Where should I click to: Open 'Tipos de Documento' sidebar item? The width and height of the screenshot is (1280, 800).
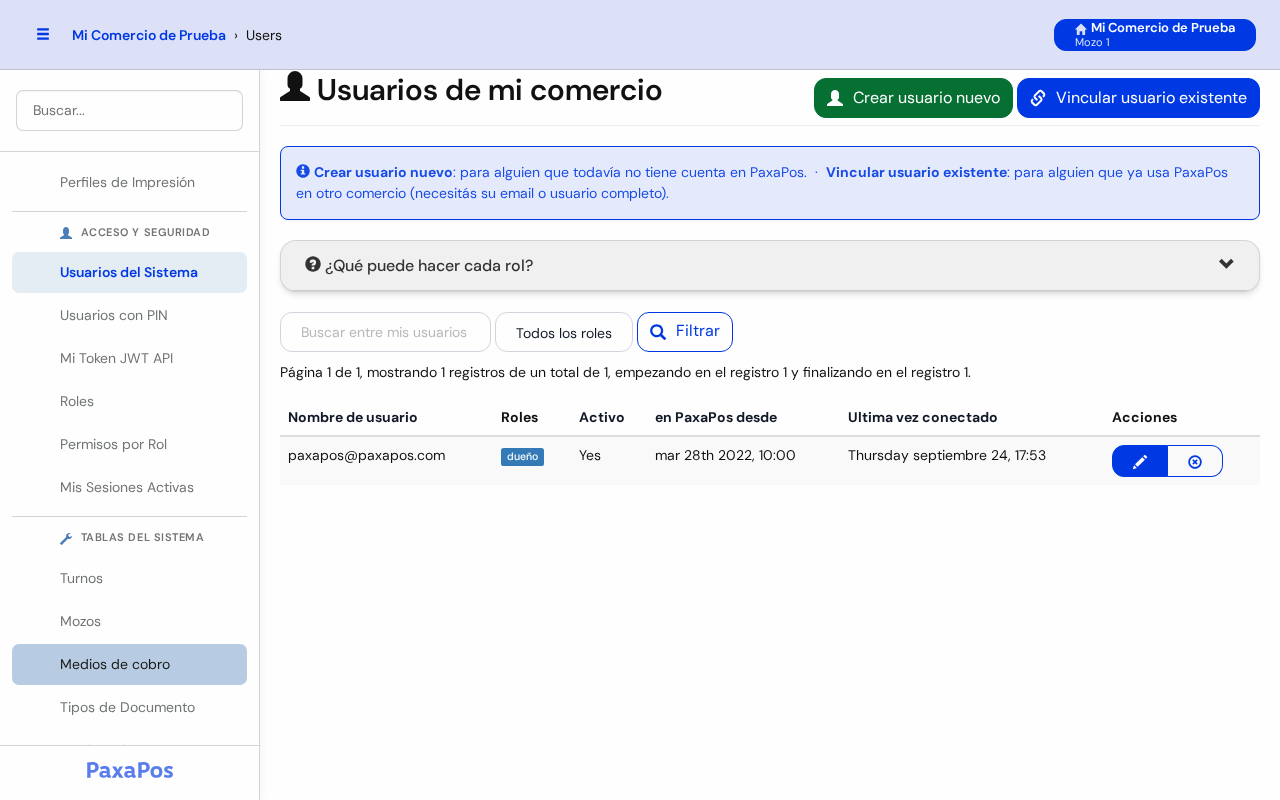pos(129,707)
